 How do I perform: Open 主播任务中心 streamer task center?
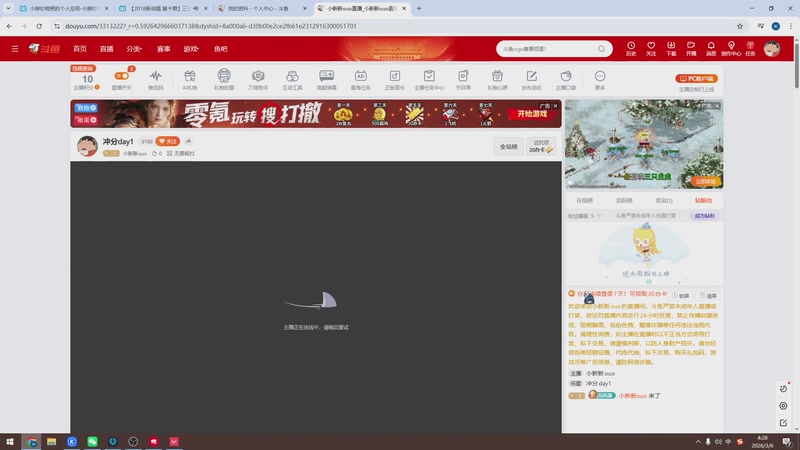click(x=429, y=80)
